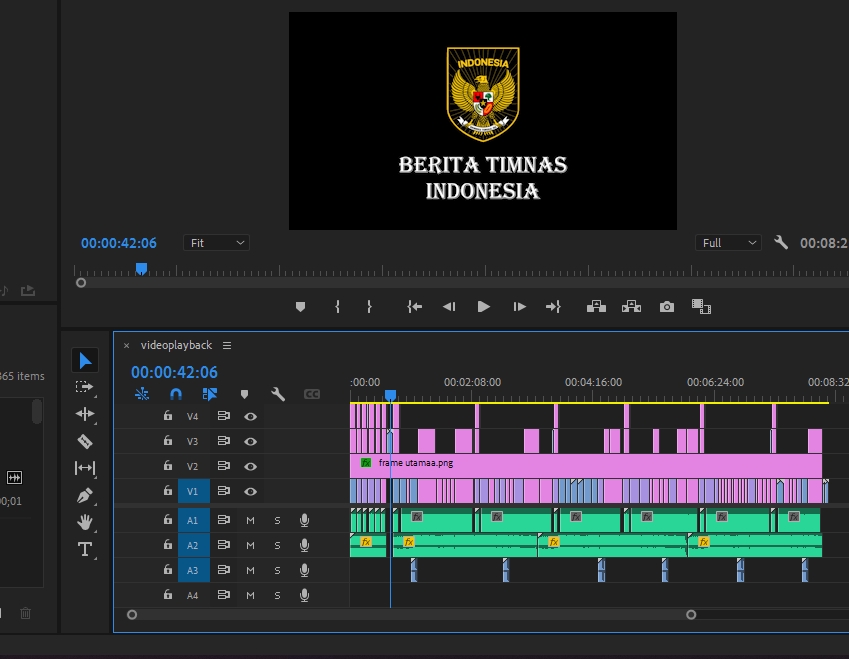Select the Hand tool

point(85,522)
